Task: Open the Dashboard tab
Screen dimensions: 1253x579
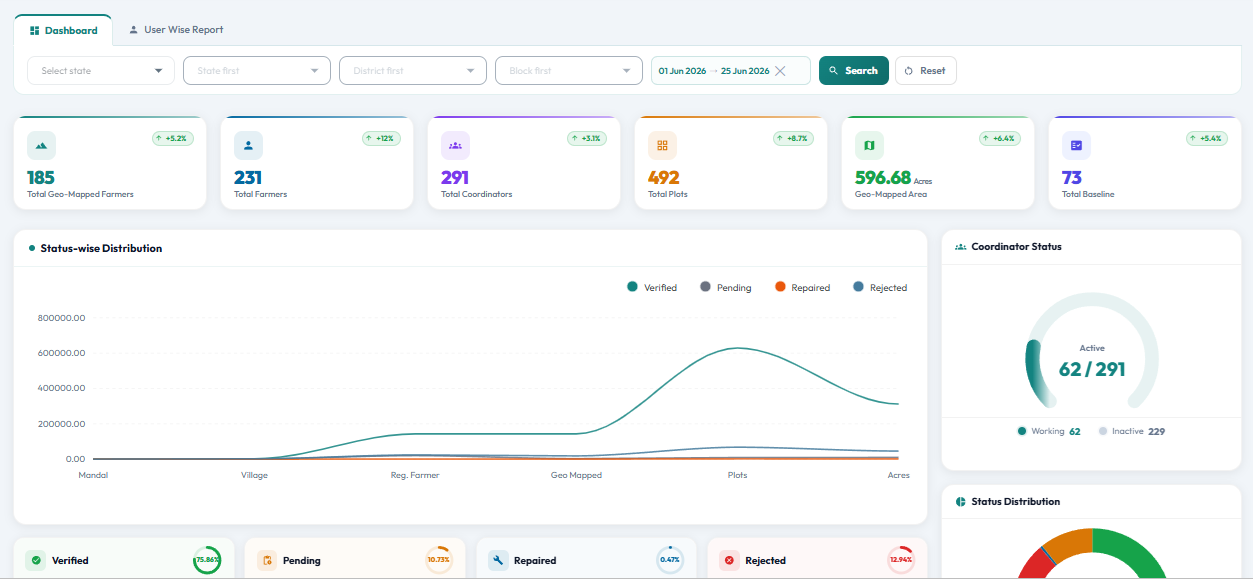Action: [x=63, y=30]
